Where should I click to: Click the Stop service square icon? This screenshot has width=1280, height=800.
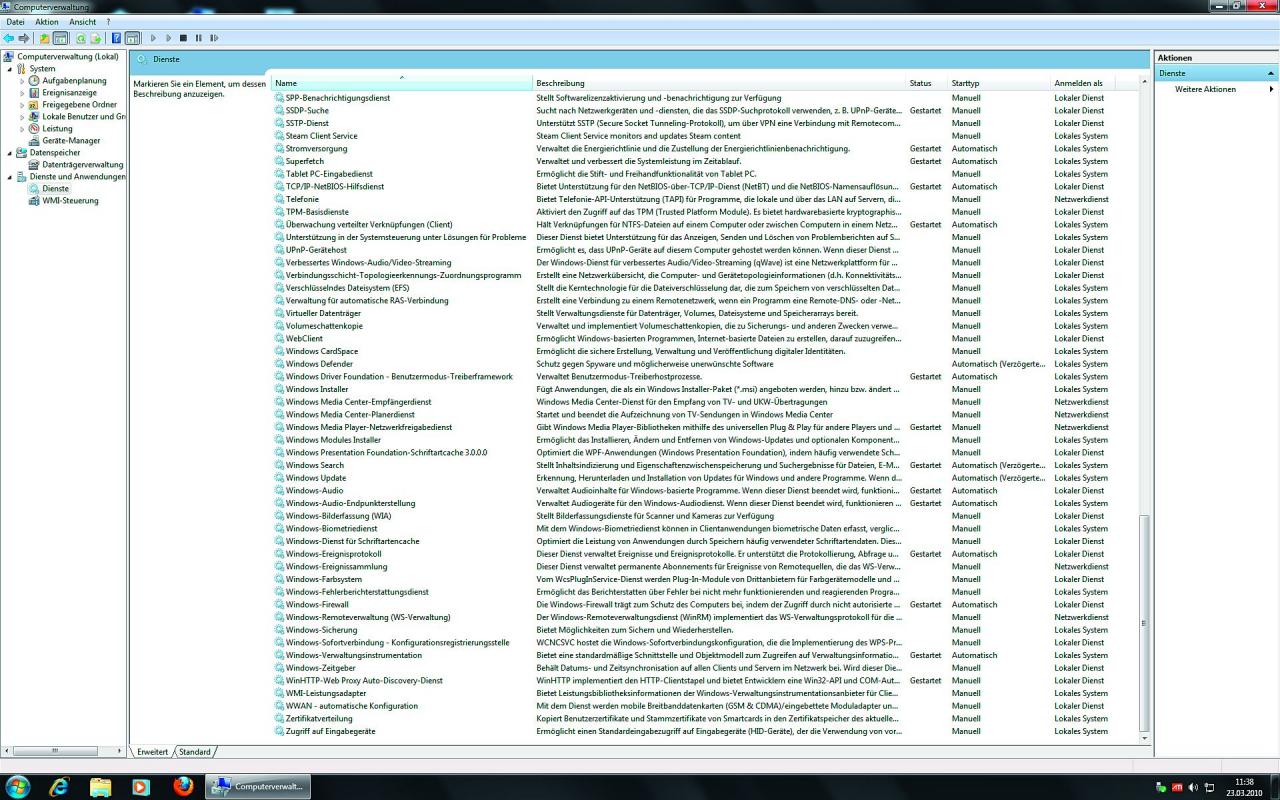point(183,38)
